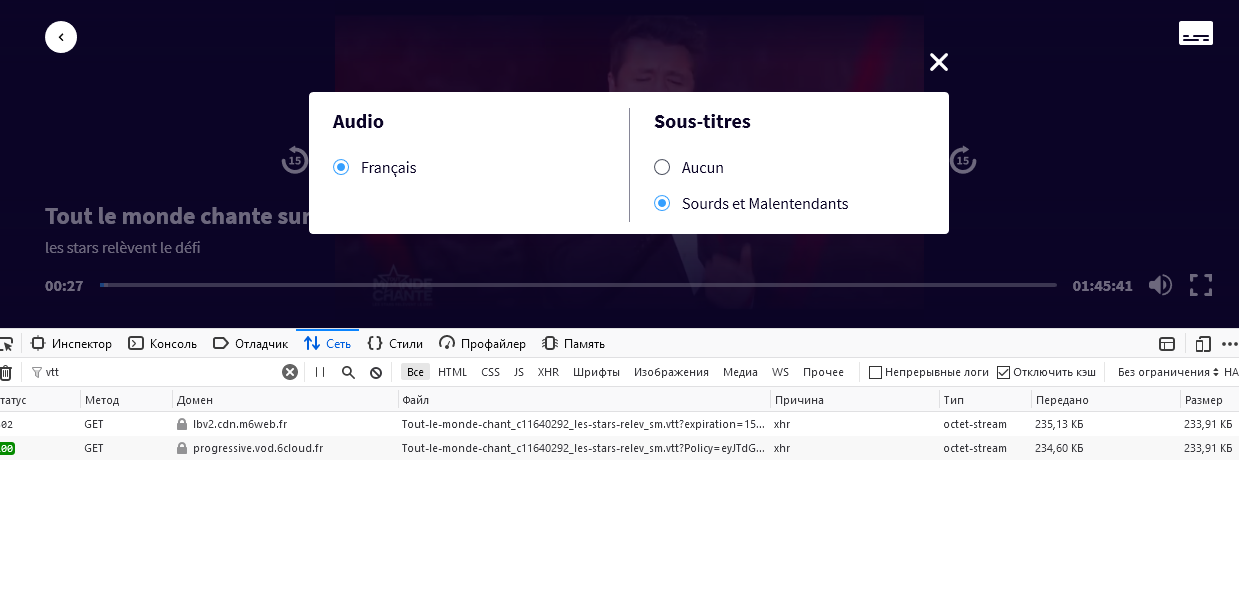Screen dimensions: 1239x614
Task: Rewind 15 seconds in the player
Action: [x=295, y=160]
